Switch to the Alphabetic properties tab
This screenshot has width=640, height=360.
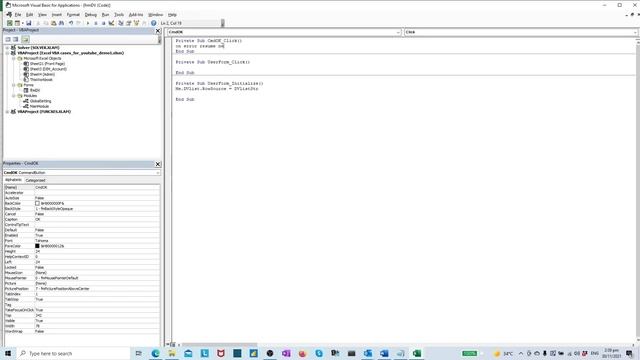[13, 180]
